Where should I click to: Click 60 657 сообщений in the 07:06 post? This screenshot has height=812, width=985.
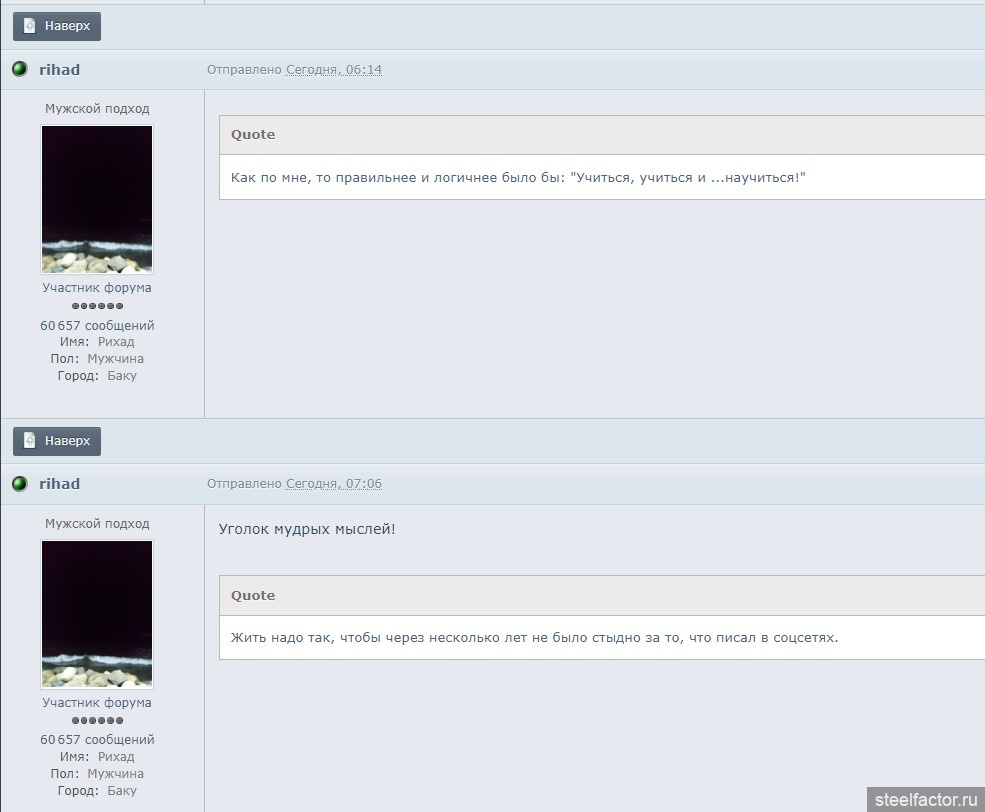pyautogui.click(x=97, y=740)
